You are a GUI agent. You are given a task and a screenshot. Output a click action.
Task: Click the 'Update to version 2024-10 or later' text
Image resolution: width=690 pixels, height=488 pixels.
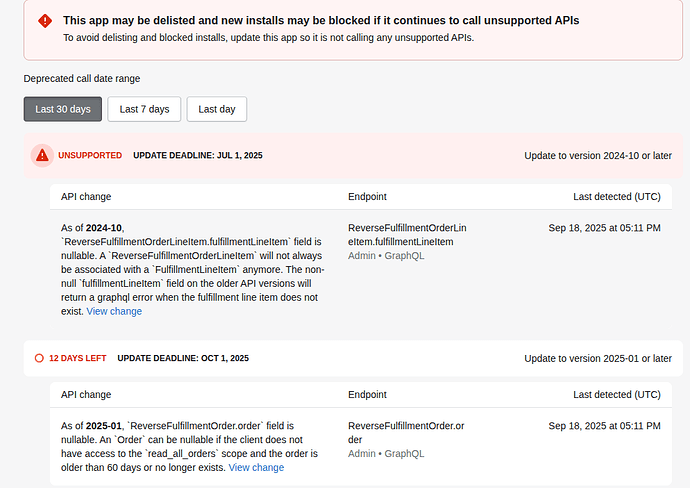597,156
